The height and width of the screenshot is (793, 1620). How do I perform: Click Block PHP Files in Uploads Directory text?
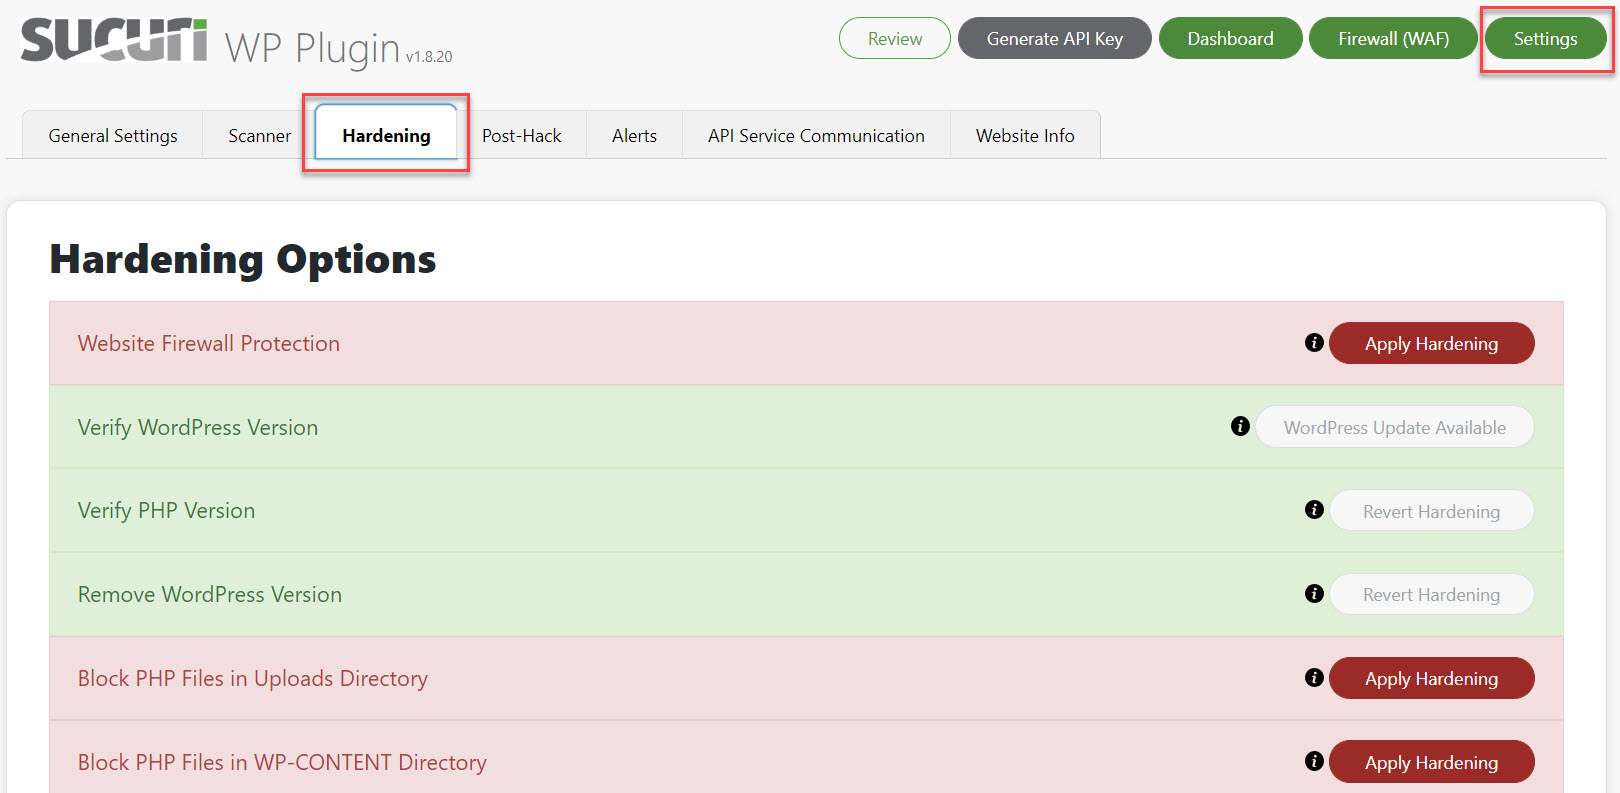tap(253, 678)
